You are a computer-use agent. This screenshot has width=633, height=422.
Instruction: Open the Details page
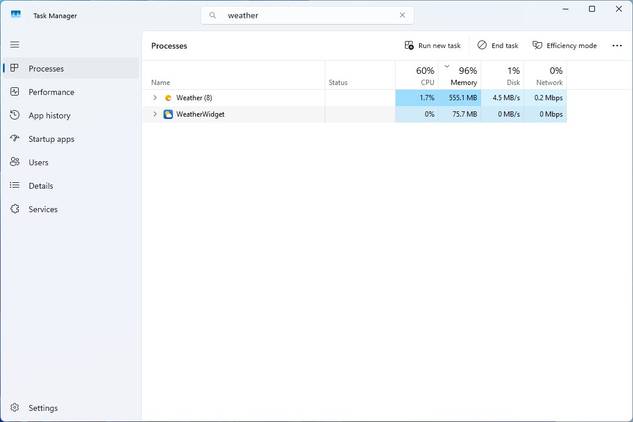[x=41, y=186]
